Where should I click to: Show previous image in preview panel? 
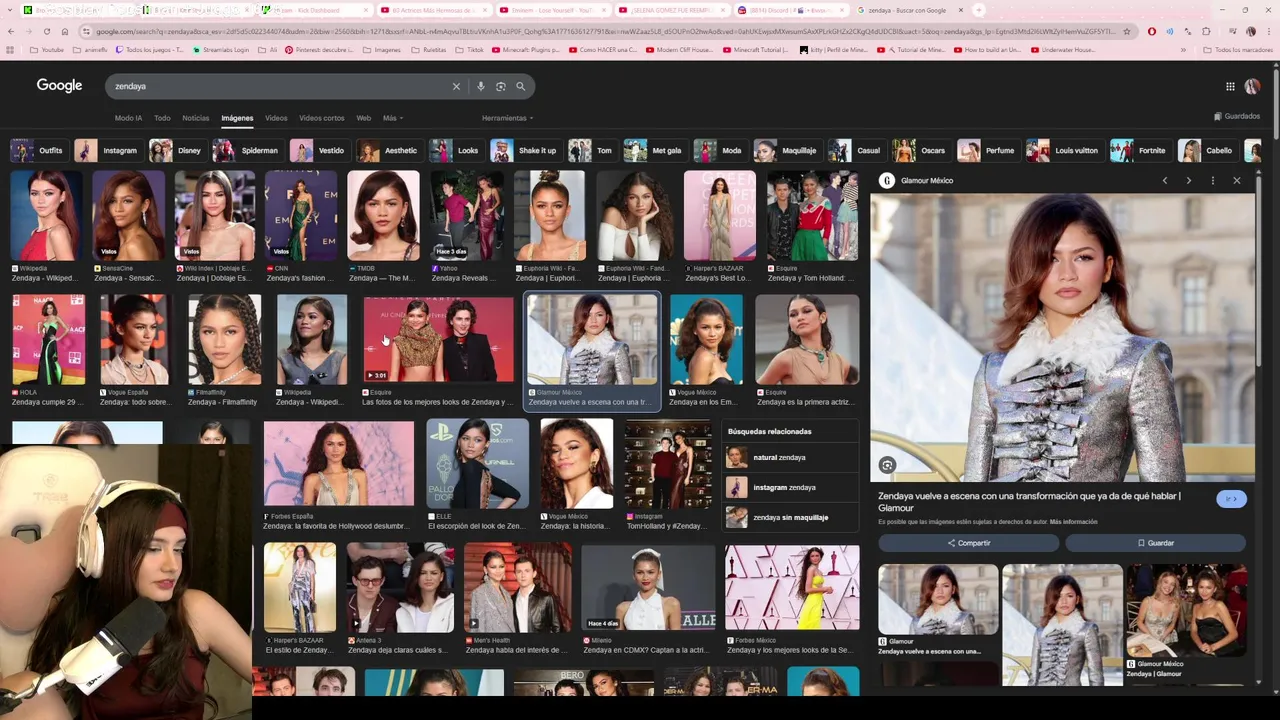pos(1165,181)
